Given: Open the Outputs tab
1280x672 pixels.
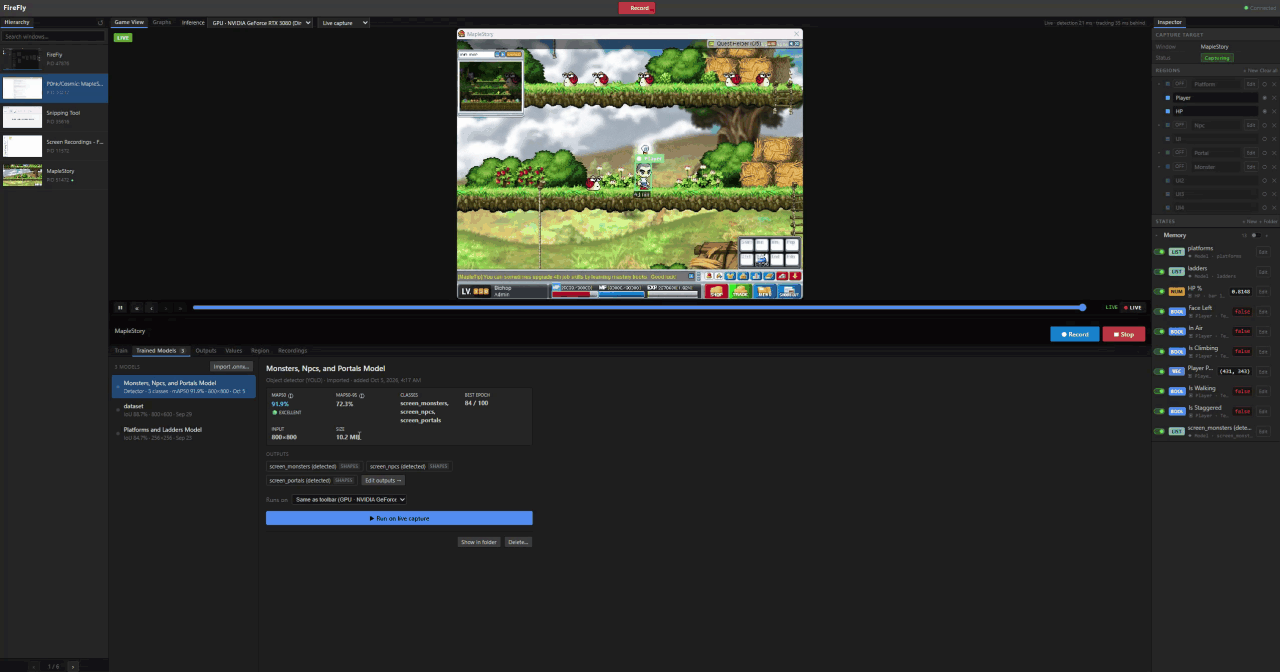Looking at the screenshot, I should 206,351.
